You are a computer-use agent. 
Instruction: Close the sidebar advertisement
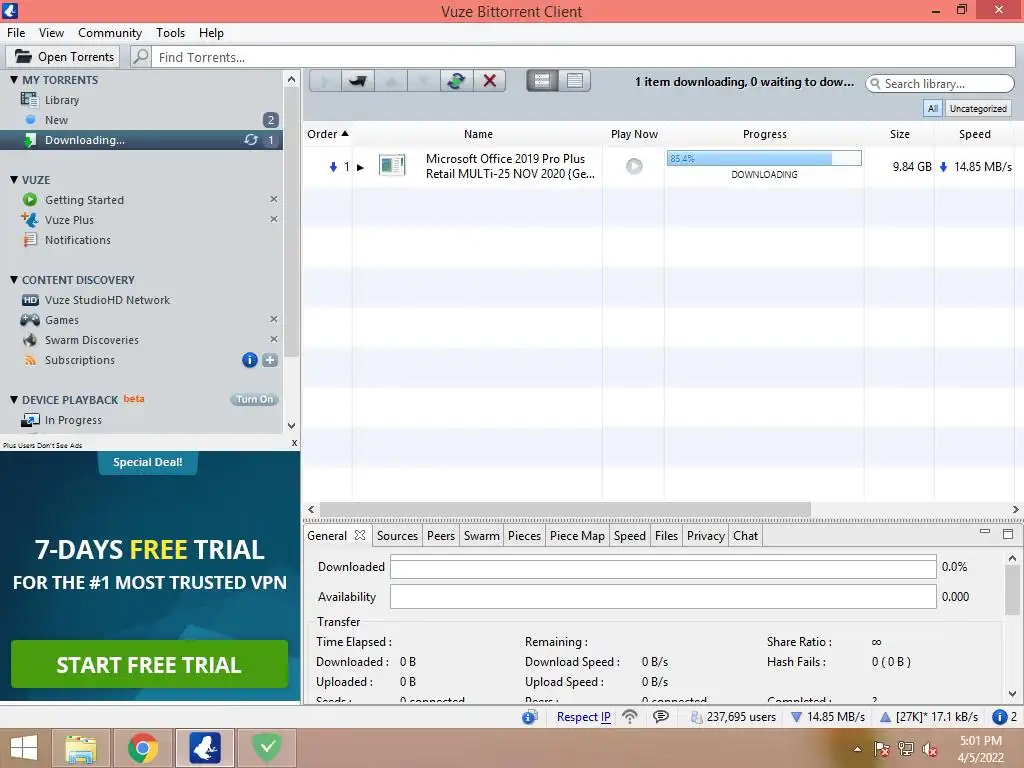(295, 443)
